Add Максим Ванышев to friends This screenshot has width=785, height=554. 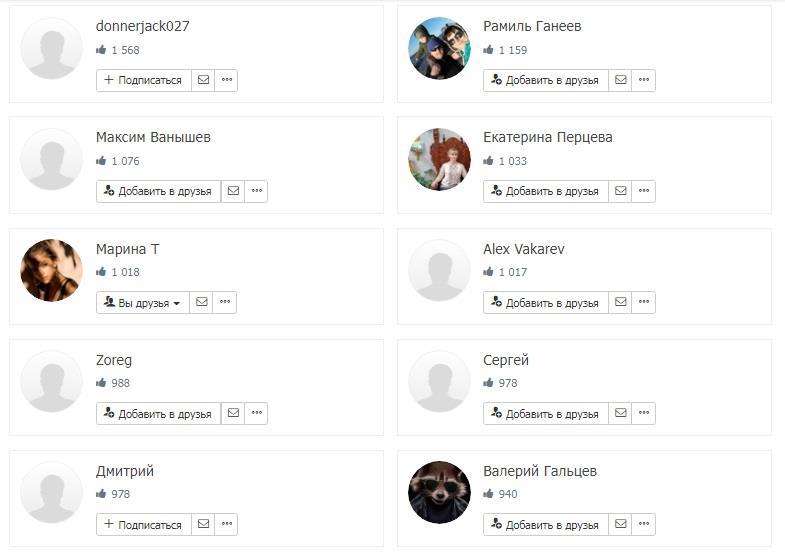(159, 191)
